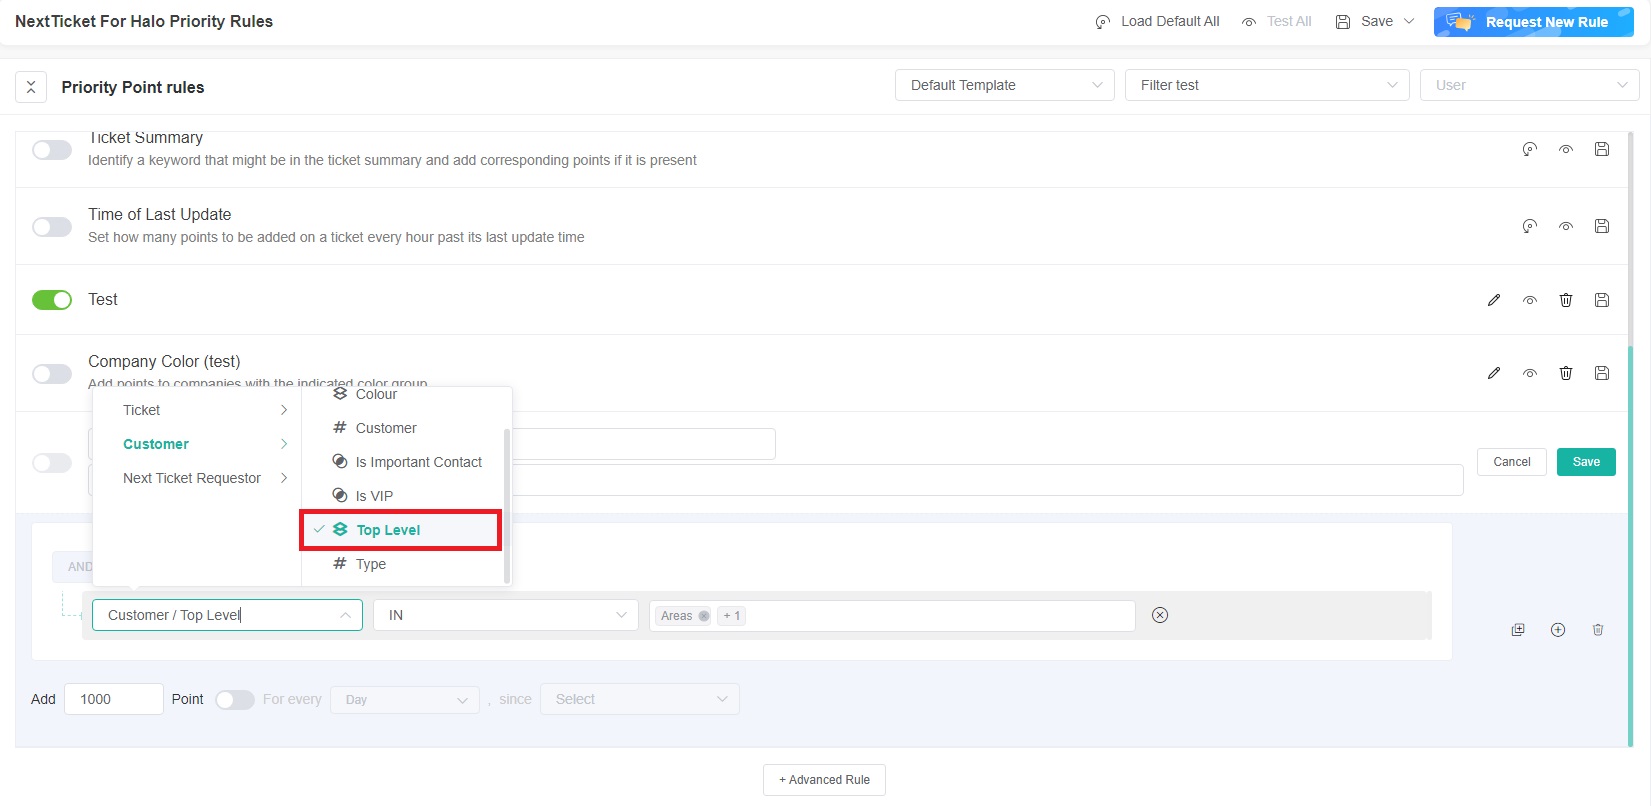Remove the condition row with circled X icon

[1160, 615]
